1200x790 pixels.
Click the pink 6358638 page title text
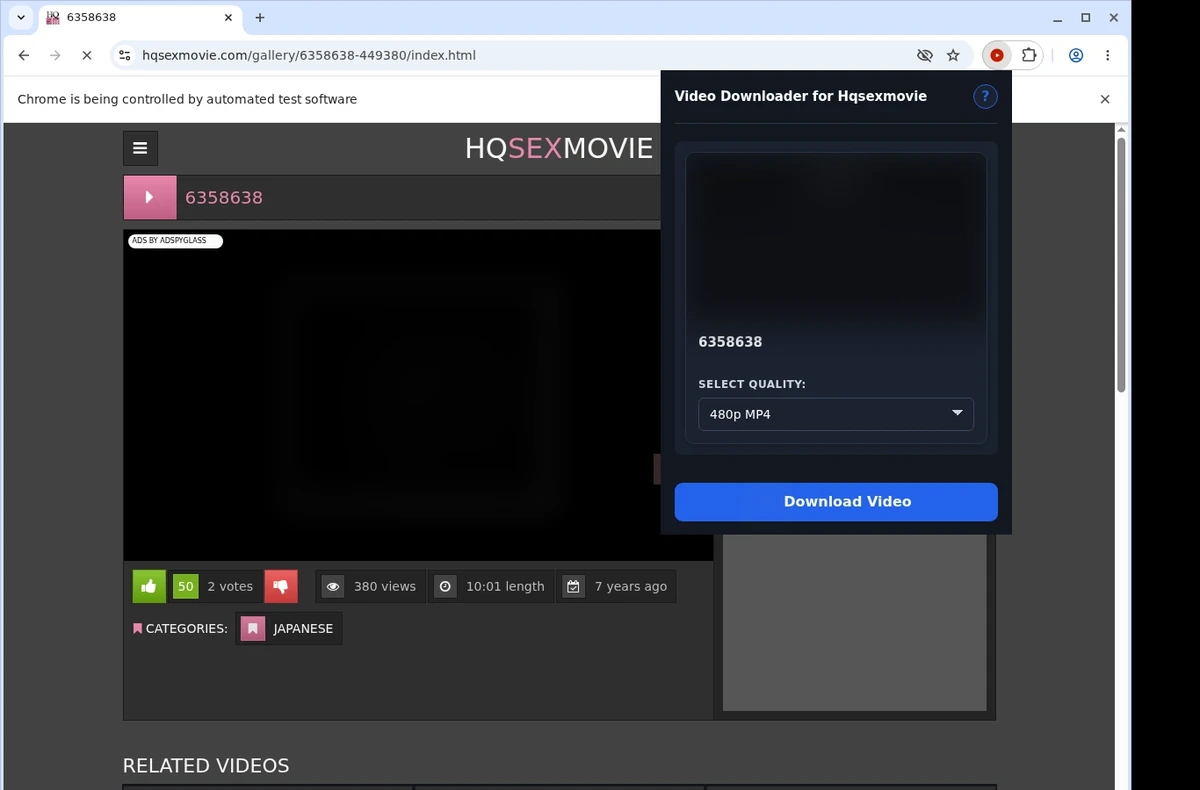[224, 198]
